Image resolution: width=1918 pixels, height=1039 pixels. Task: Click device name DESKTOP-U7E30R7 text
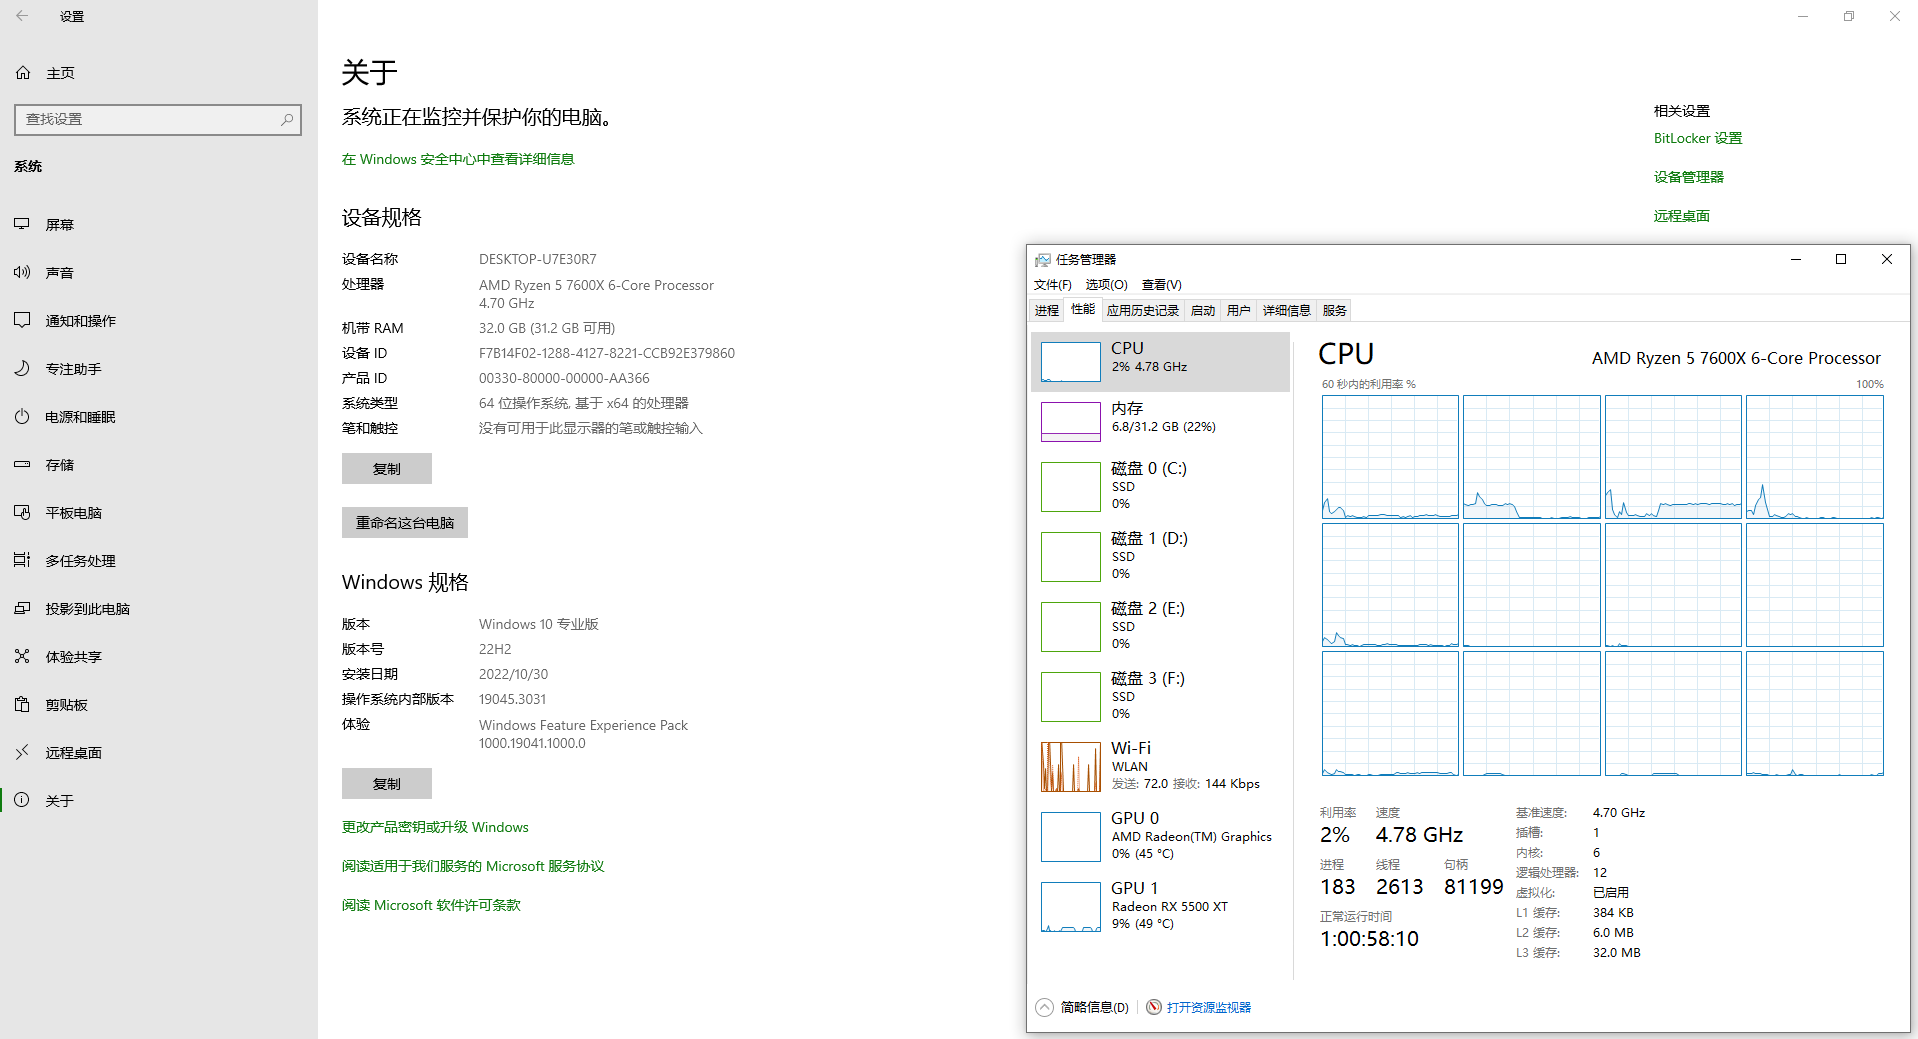click(538, 259)
